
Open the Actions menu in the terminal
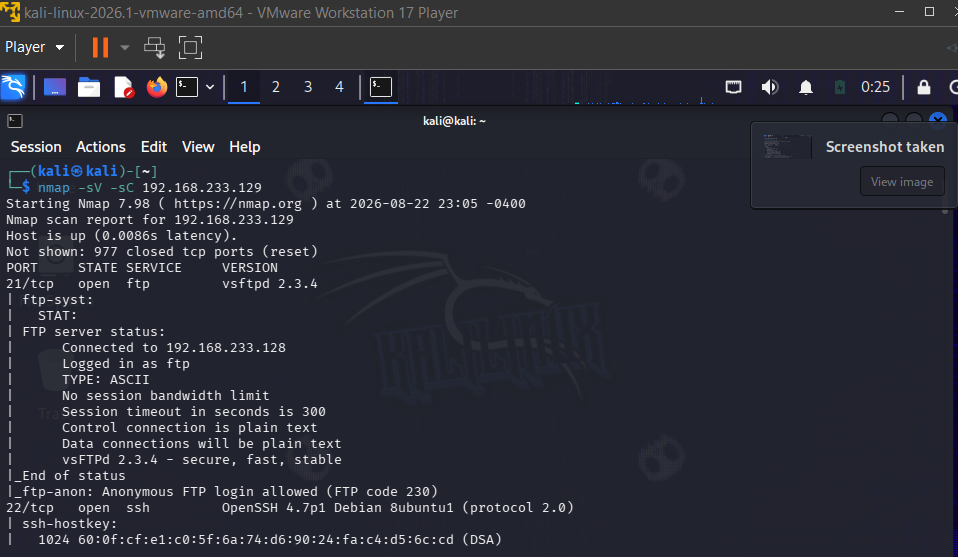tap(101, 147)
